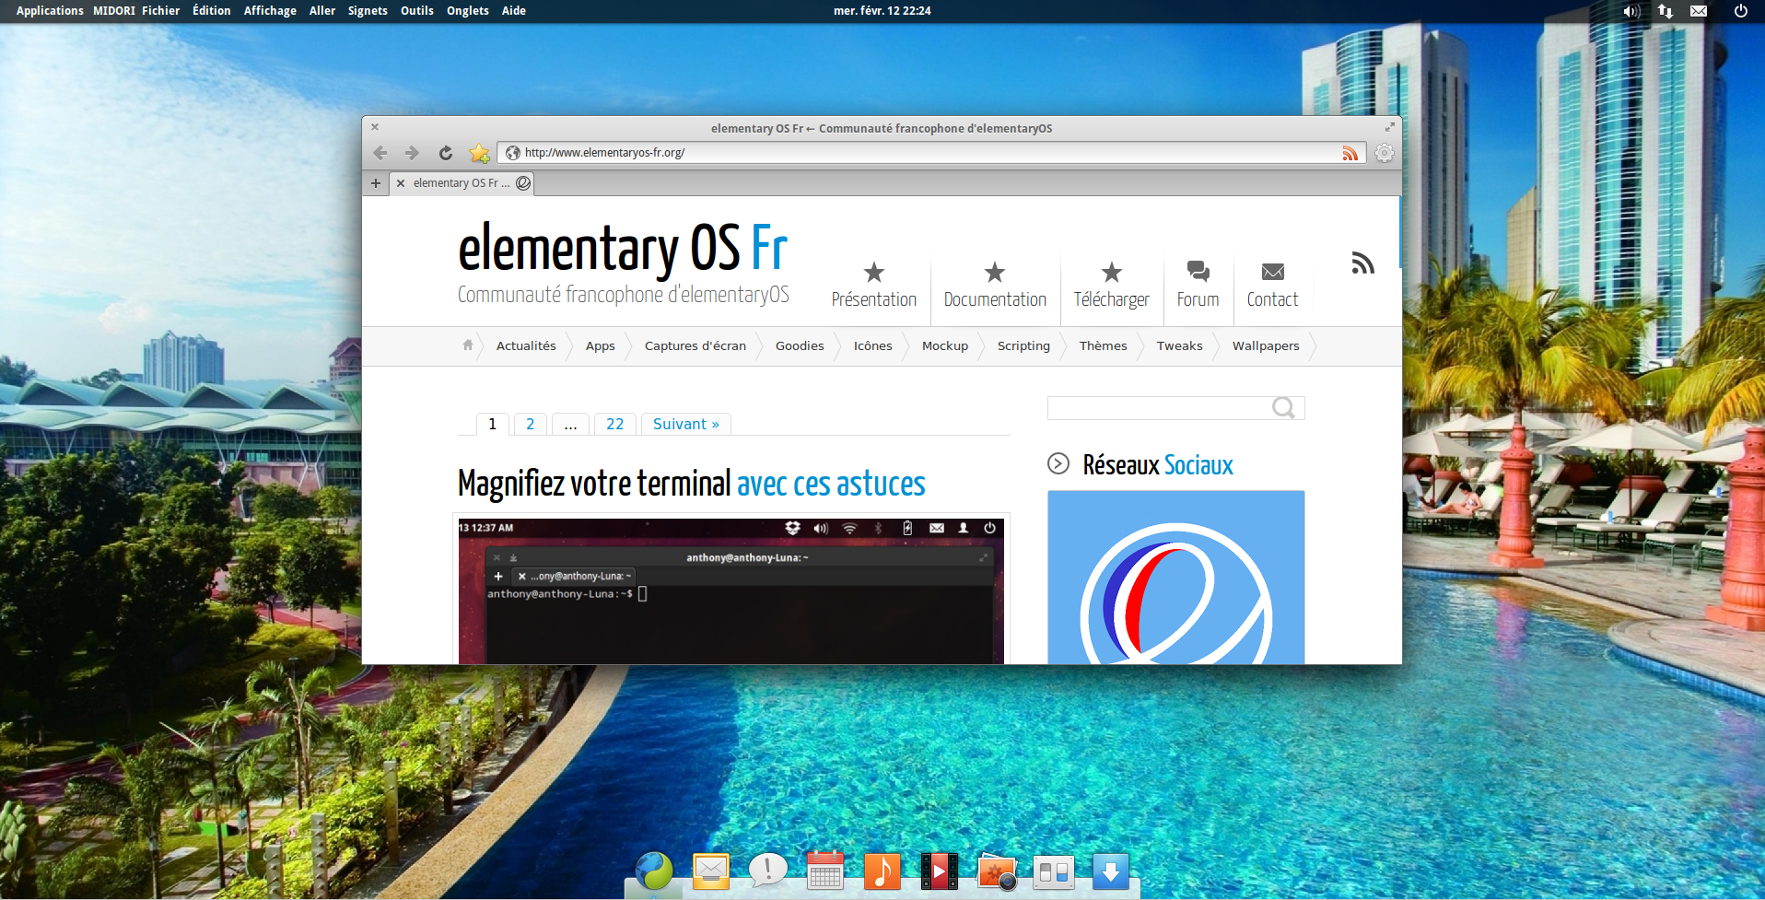Click the URL address field

930,153
